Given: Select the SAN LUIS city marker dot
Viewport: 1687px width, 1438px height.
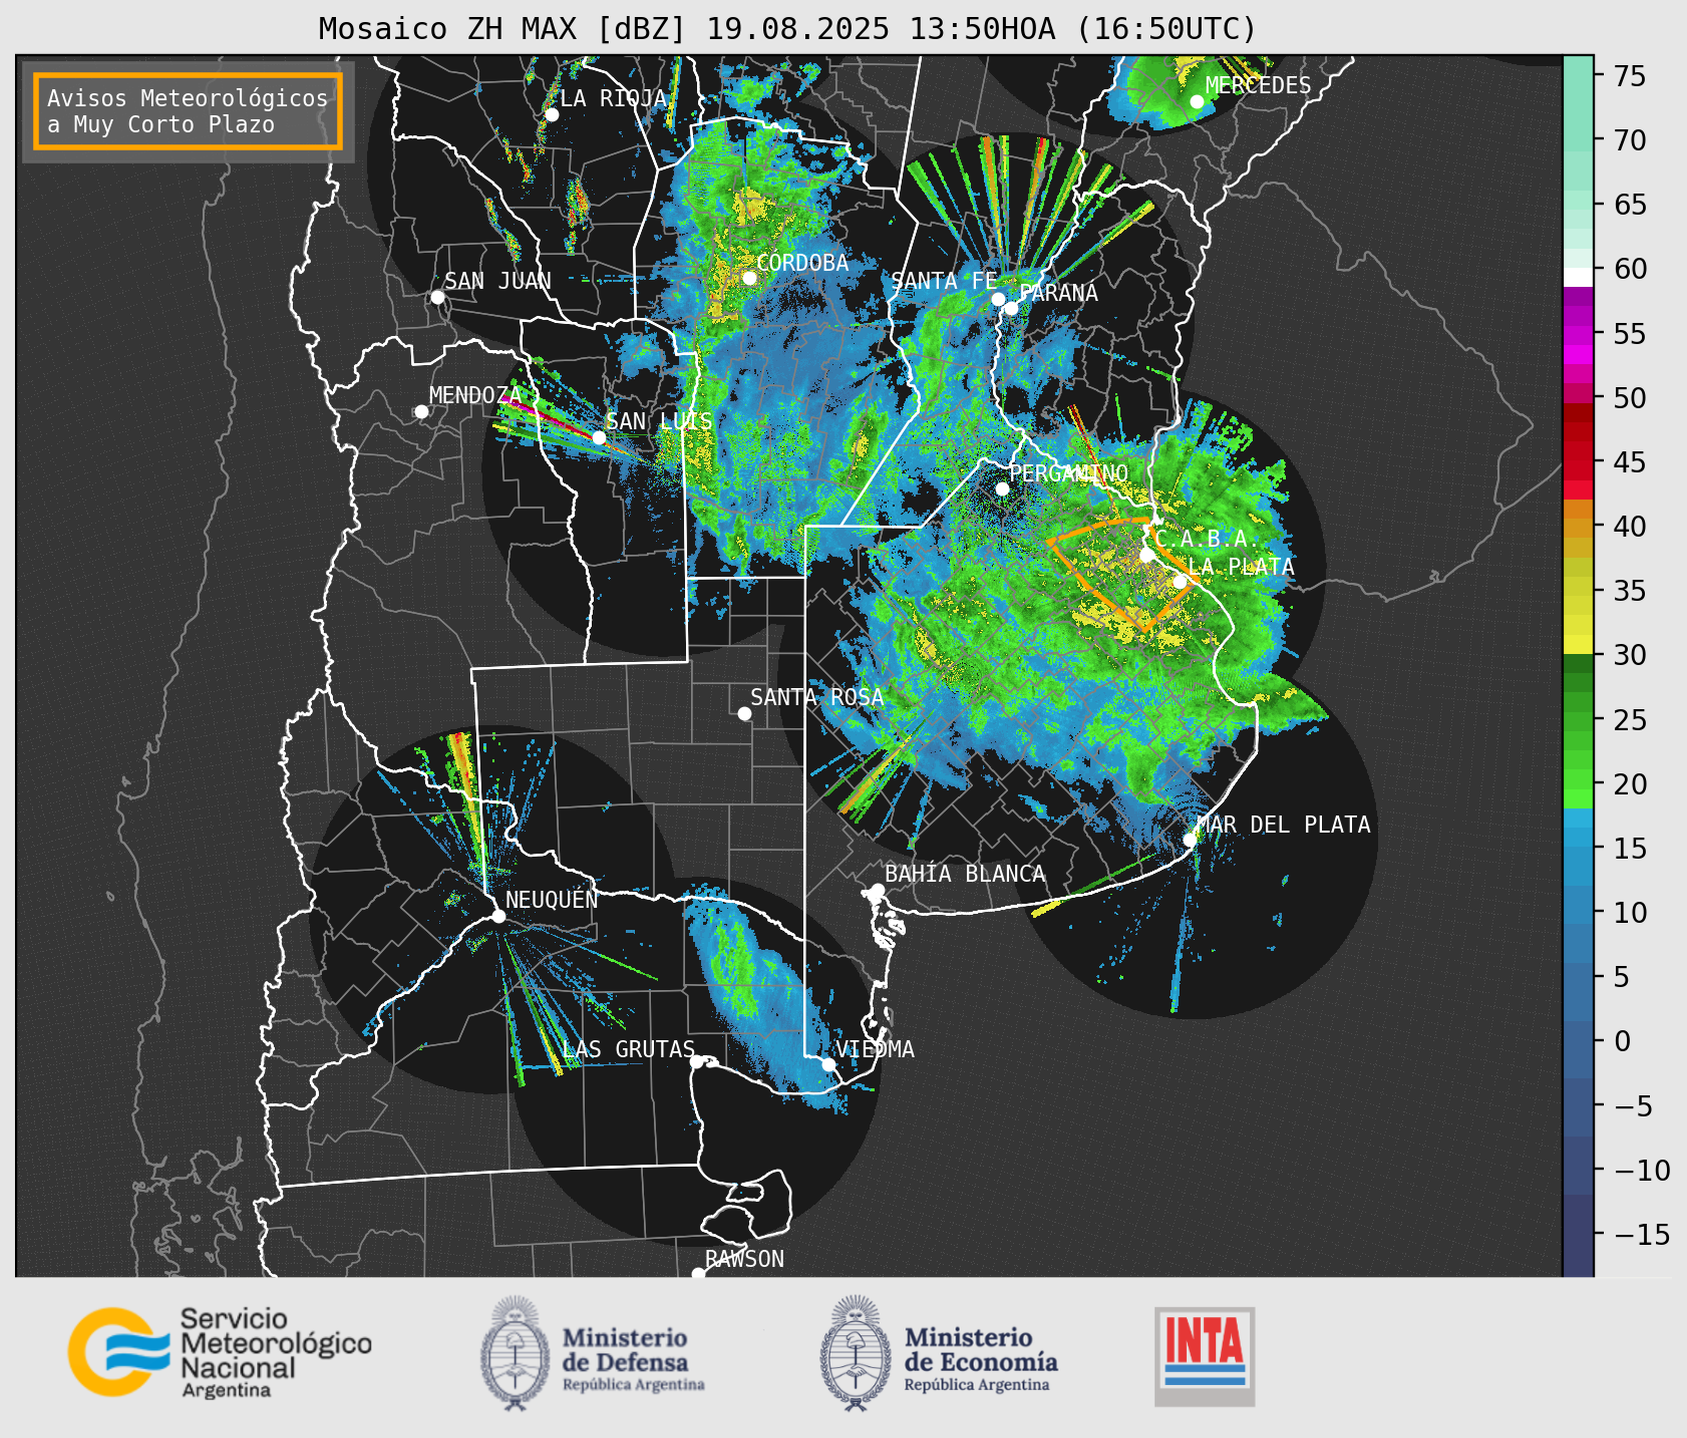Looking at the screenshot, I should pos(599,438).
